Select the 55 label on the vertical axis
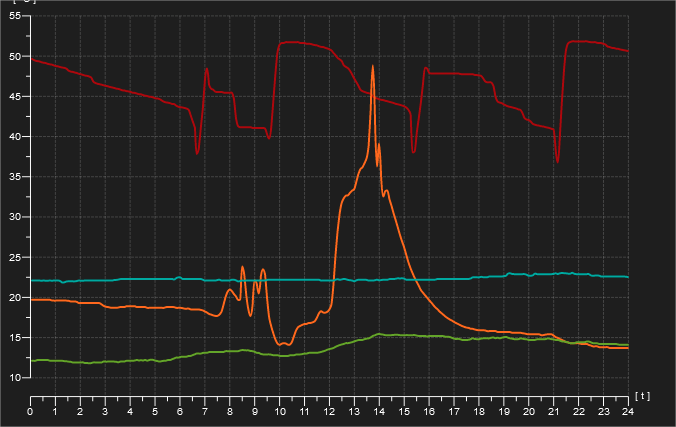Viewport: 676px width, 427px height. [15, 16]
